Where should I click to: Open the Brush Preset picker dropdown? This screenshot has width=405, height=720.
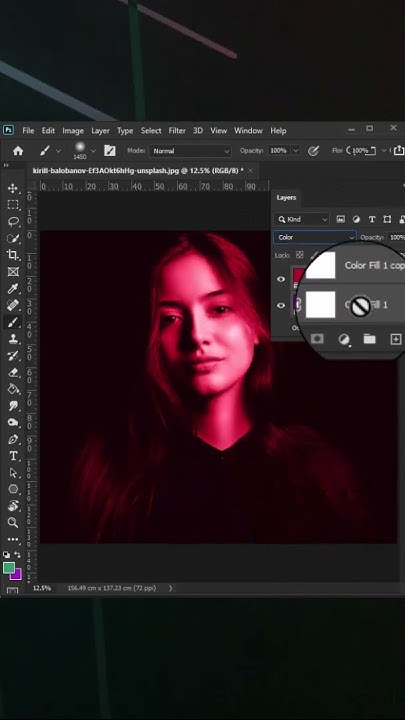click(x=93, y=151)
